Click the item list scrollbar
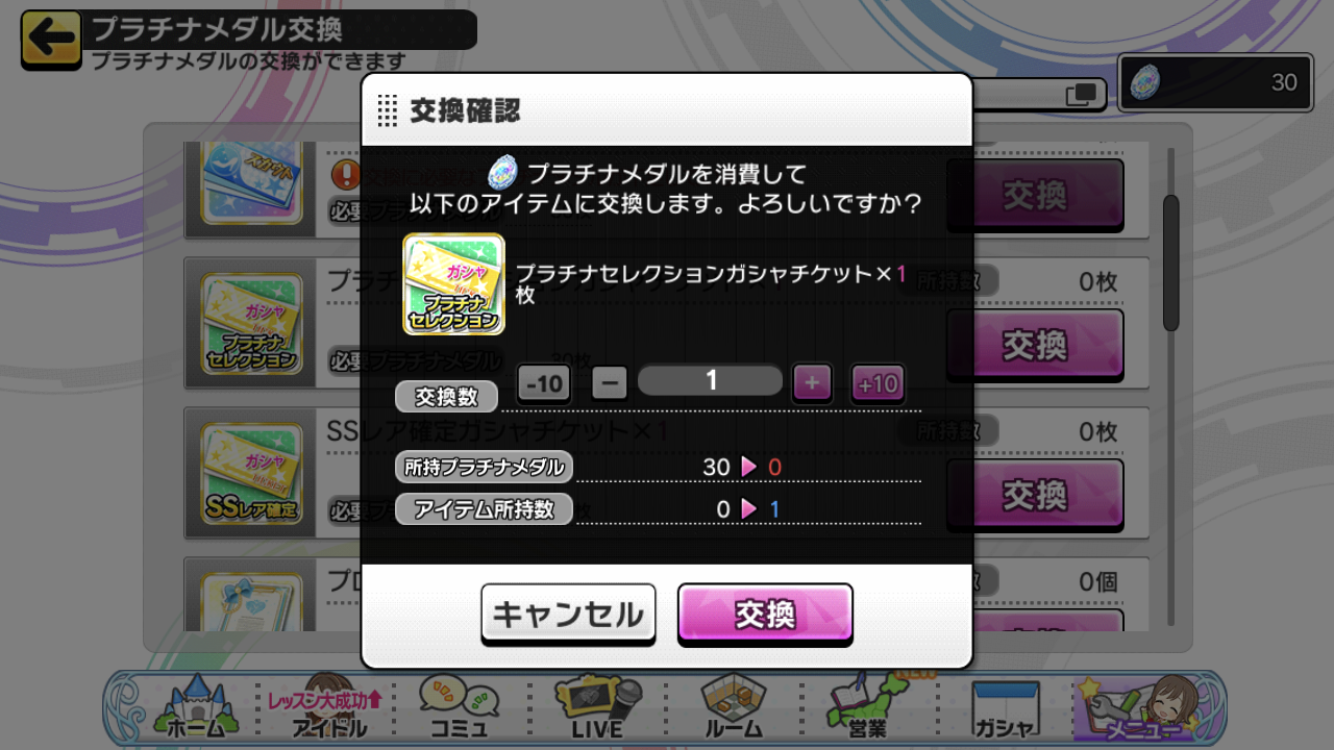This screenshot has height=750, width=1334. [x=1171, y=262]
